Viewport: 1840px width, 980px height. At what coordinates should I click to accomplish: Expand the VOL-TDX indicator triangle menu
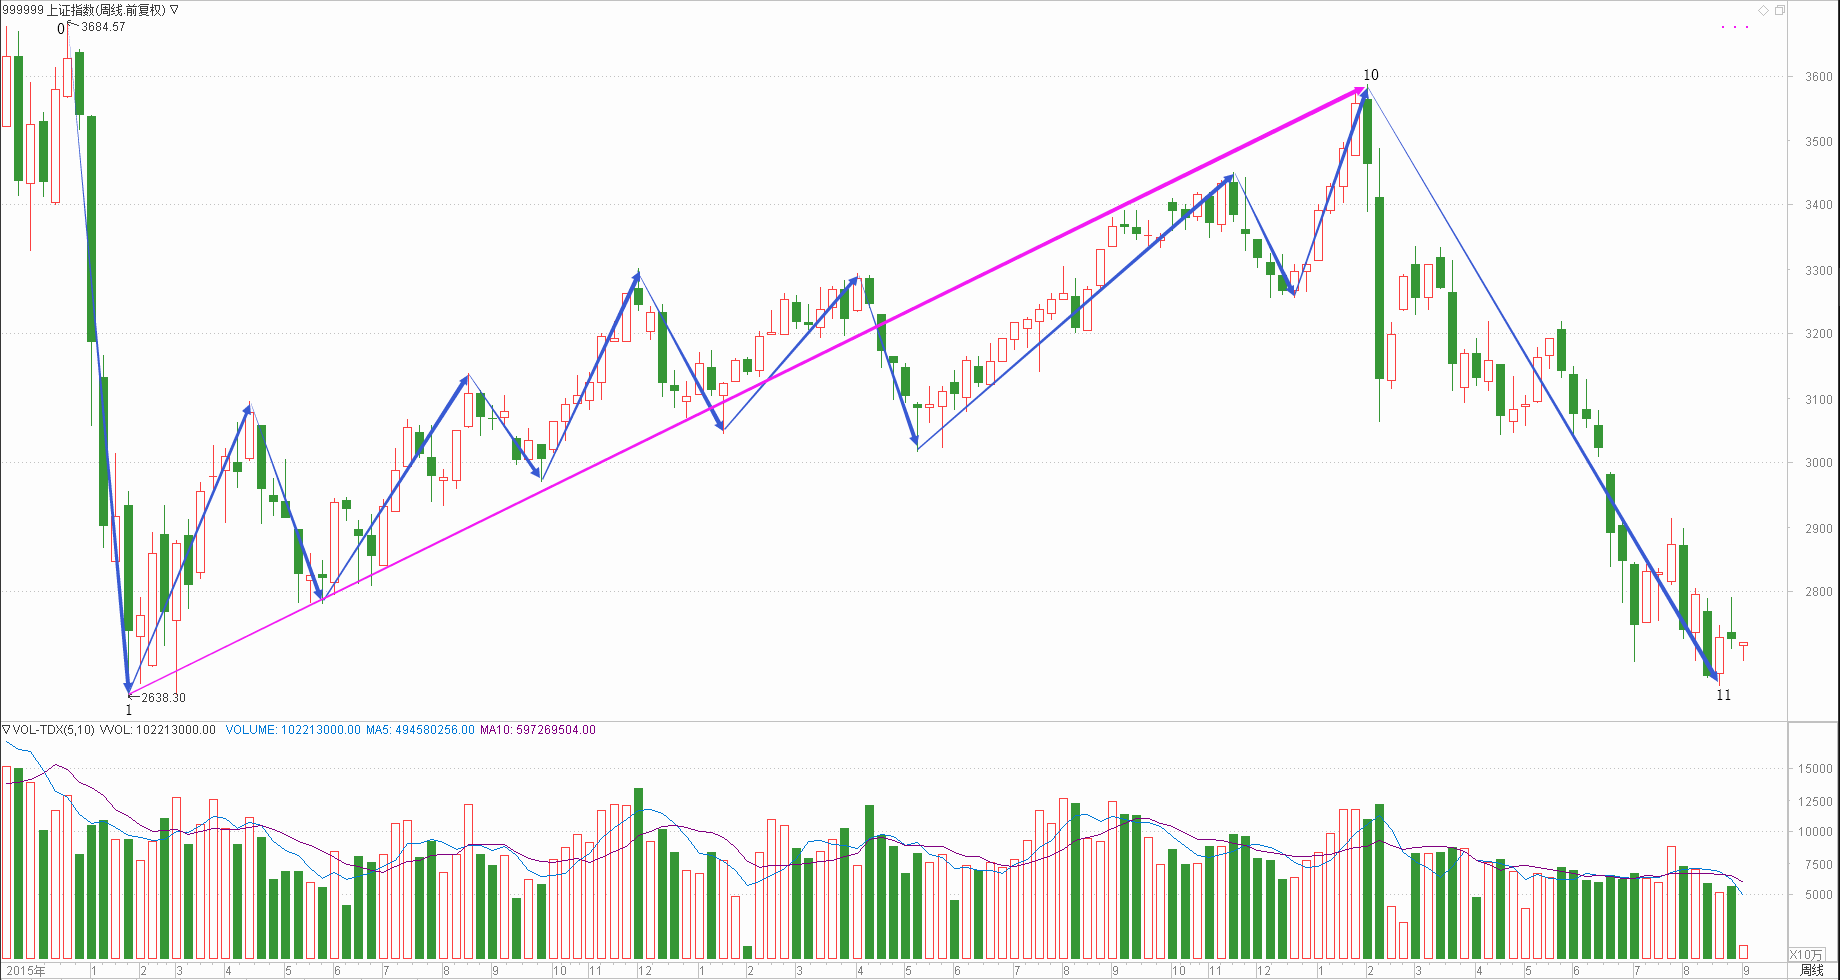pyautogui.click(x=6, y=730)
